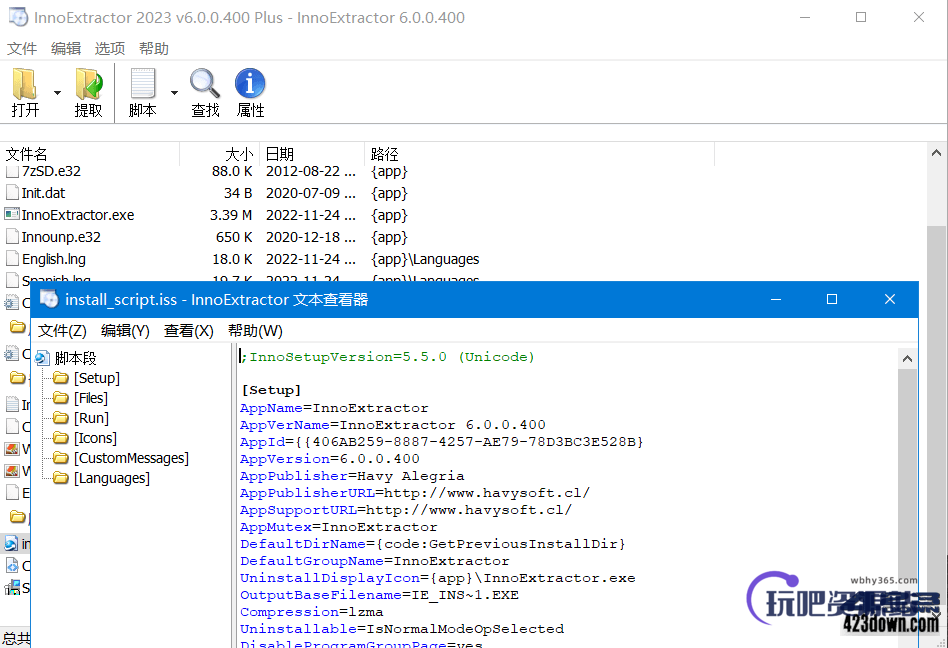
Task: Open the 查看(X) menu in text viewer
Action: (189, 331)
